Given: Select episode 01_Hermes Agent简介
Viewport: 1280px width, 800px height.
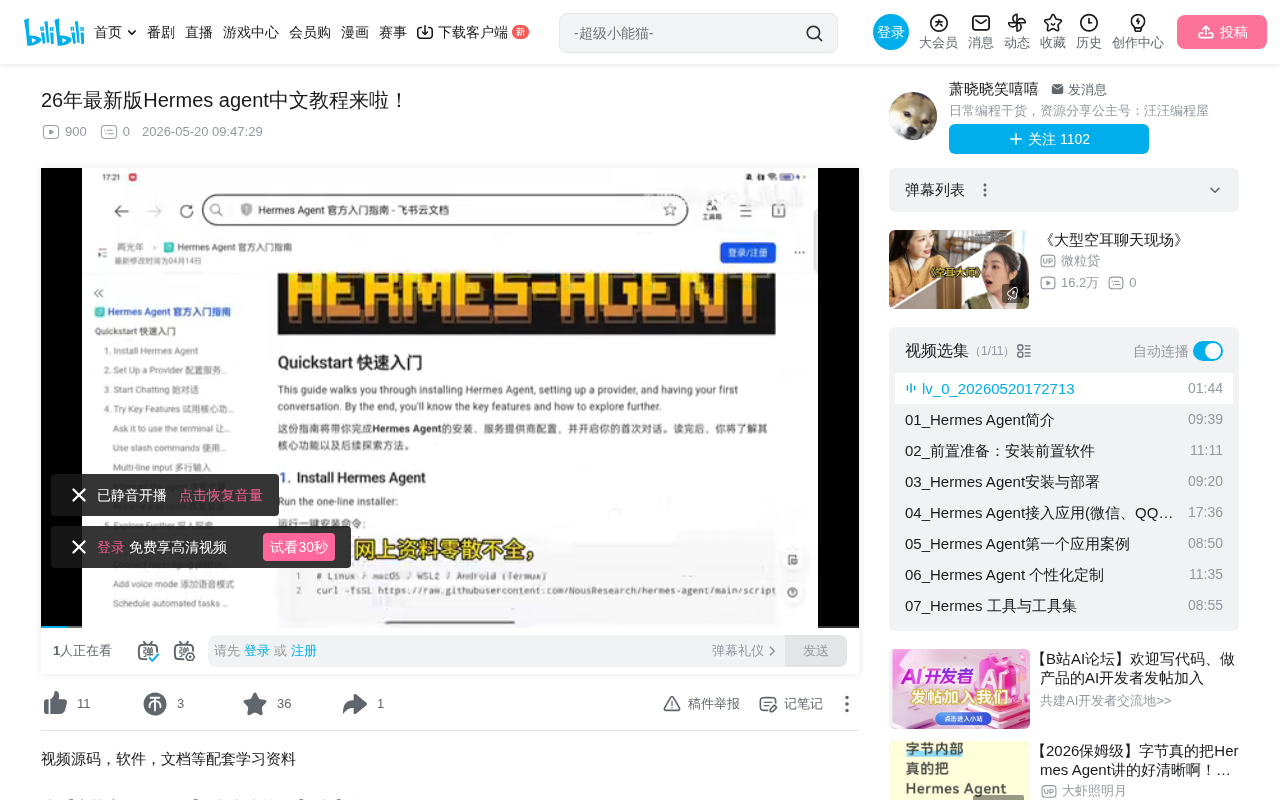Looking at the screenshot, I should click(x=1064, y=420).
